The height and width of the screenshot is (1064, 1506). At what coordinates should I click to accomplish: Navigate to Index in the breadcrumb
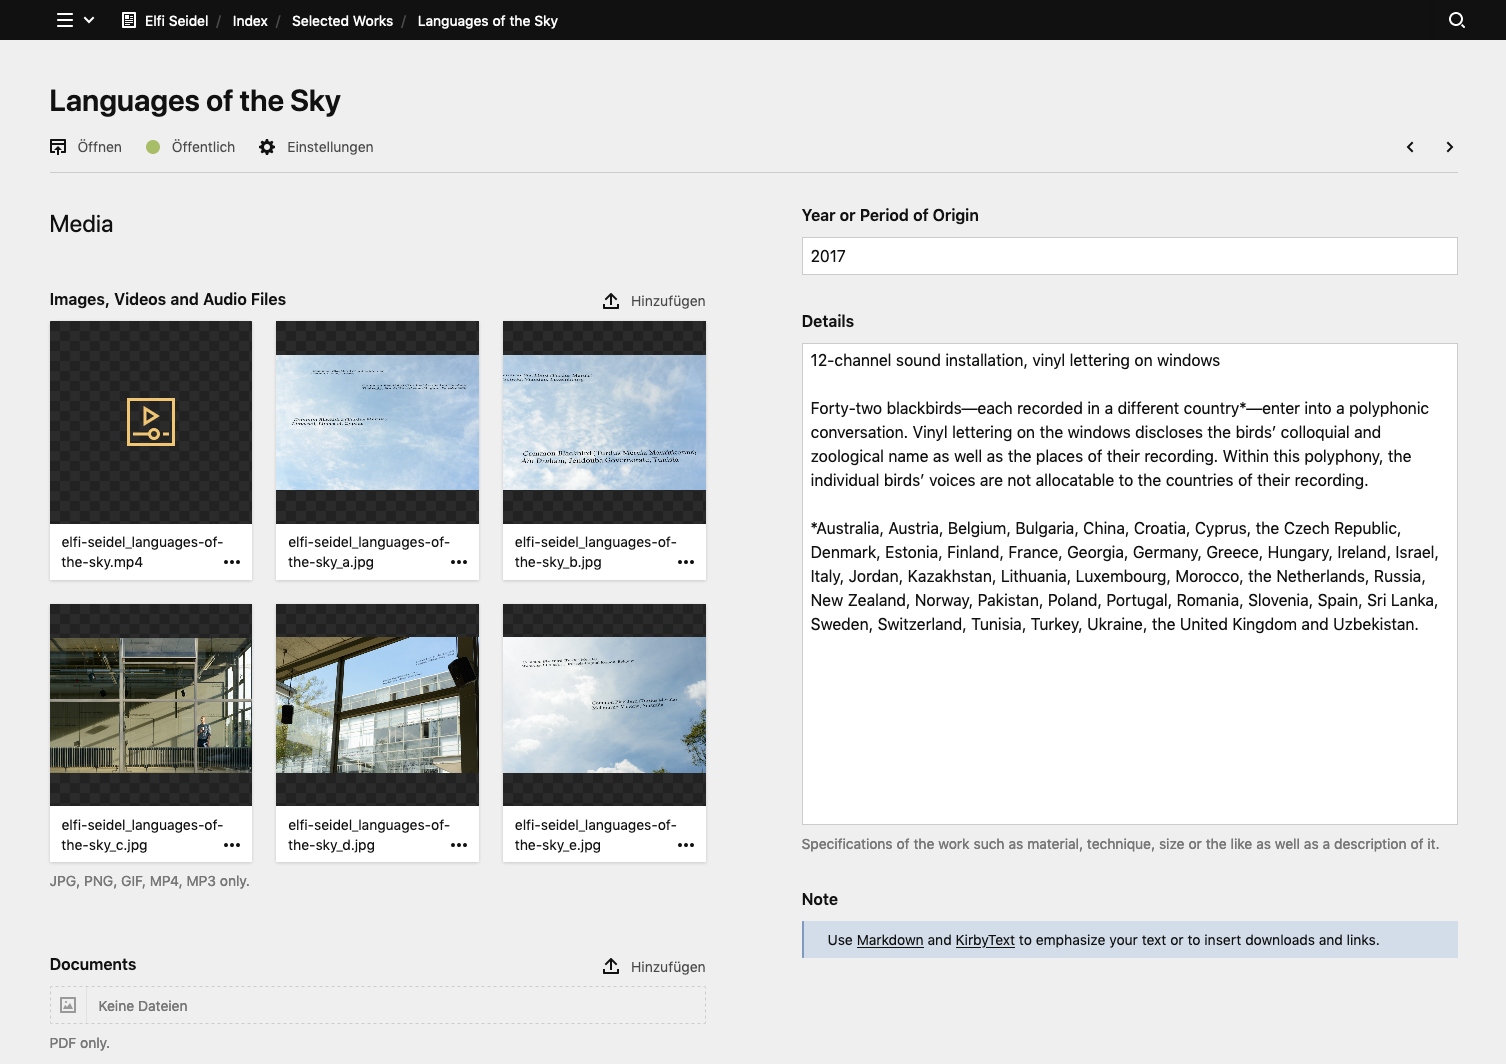[249, 20]
